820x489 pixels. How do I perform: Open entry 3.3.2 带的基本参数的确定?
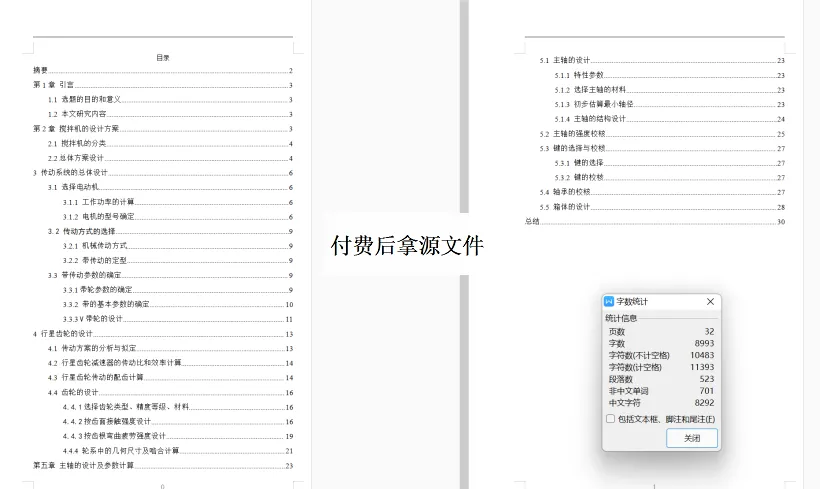178,304
